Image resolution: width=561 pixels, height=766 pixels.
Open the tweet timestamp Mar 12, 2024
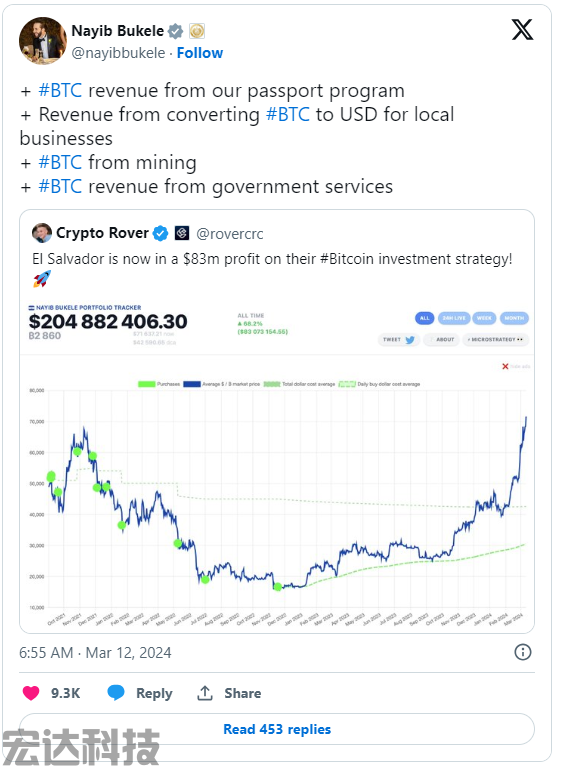point(129,653)
